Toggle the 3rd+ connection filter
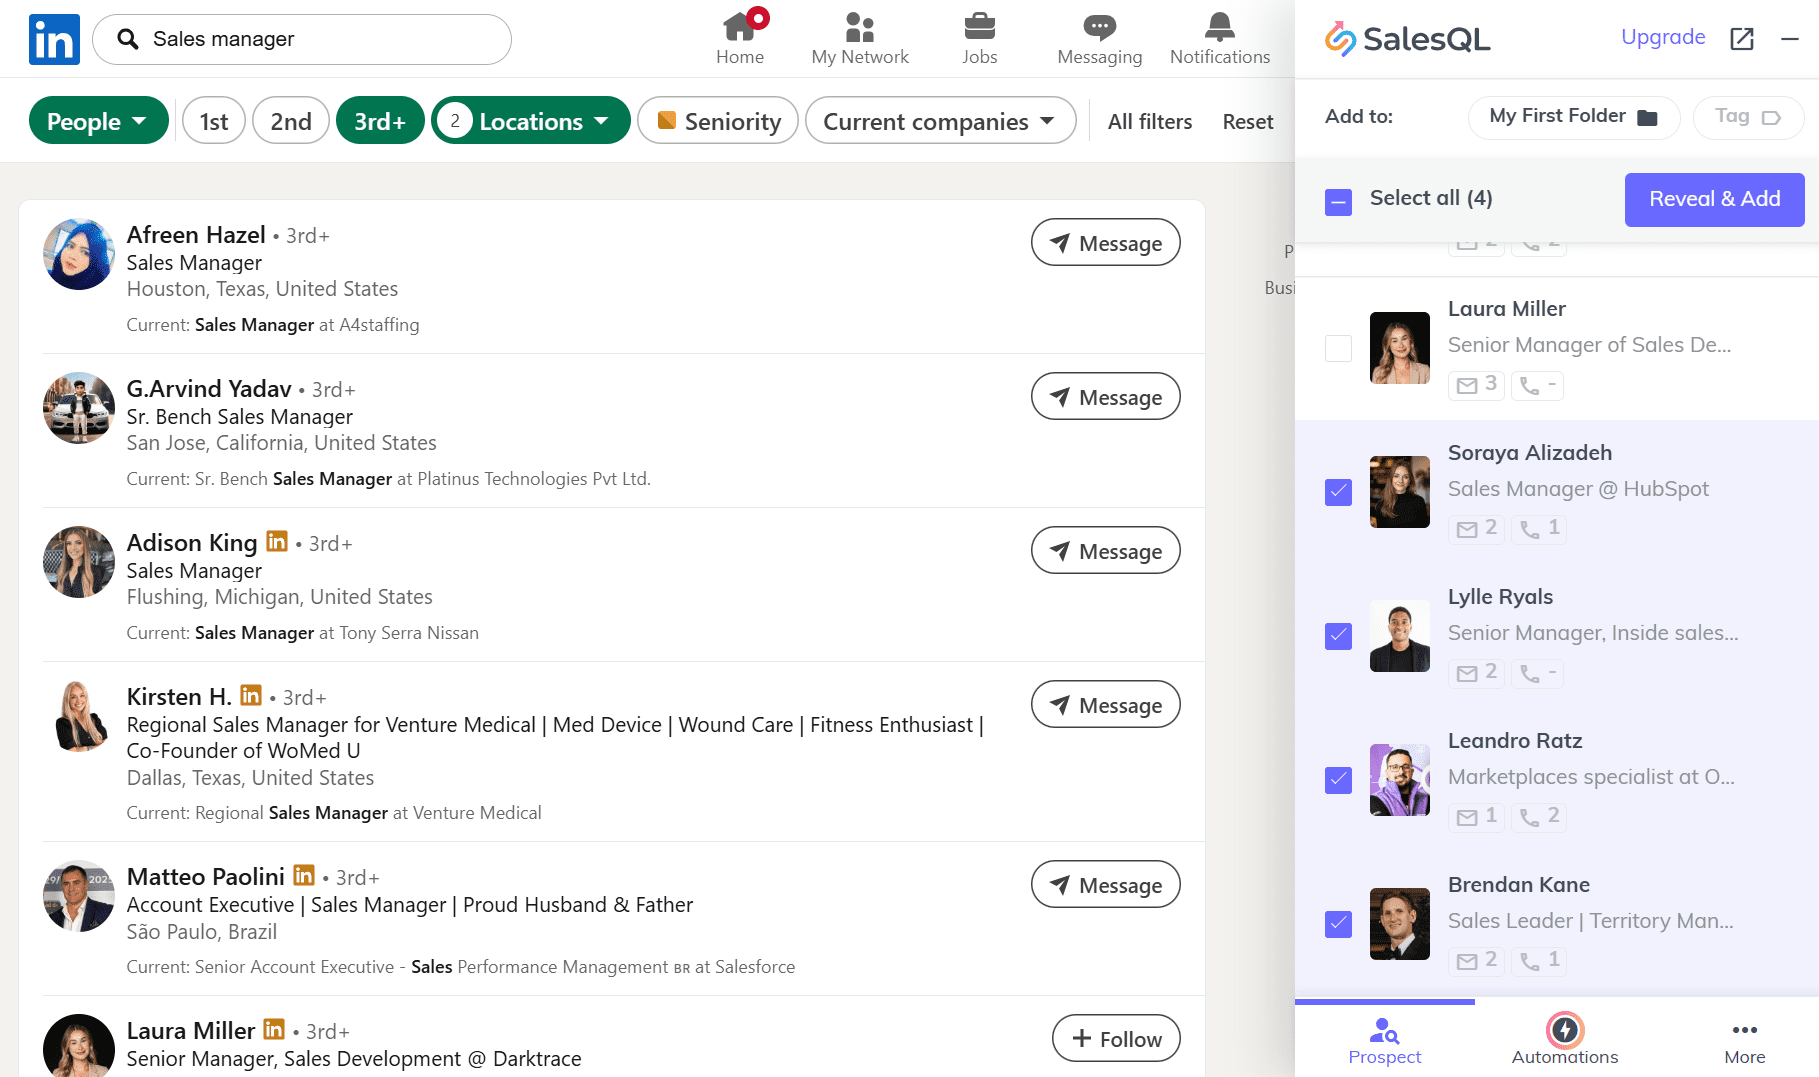Image resolution: width=1819 pixels, height=1077 pixels. coord(380,121)
